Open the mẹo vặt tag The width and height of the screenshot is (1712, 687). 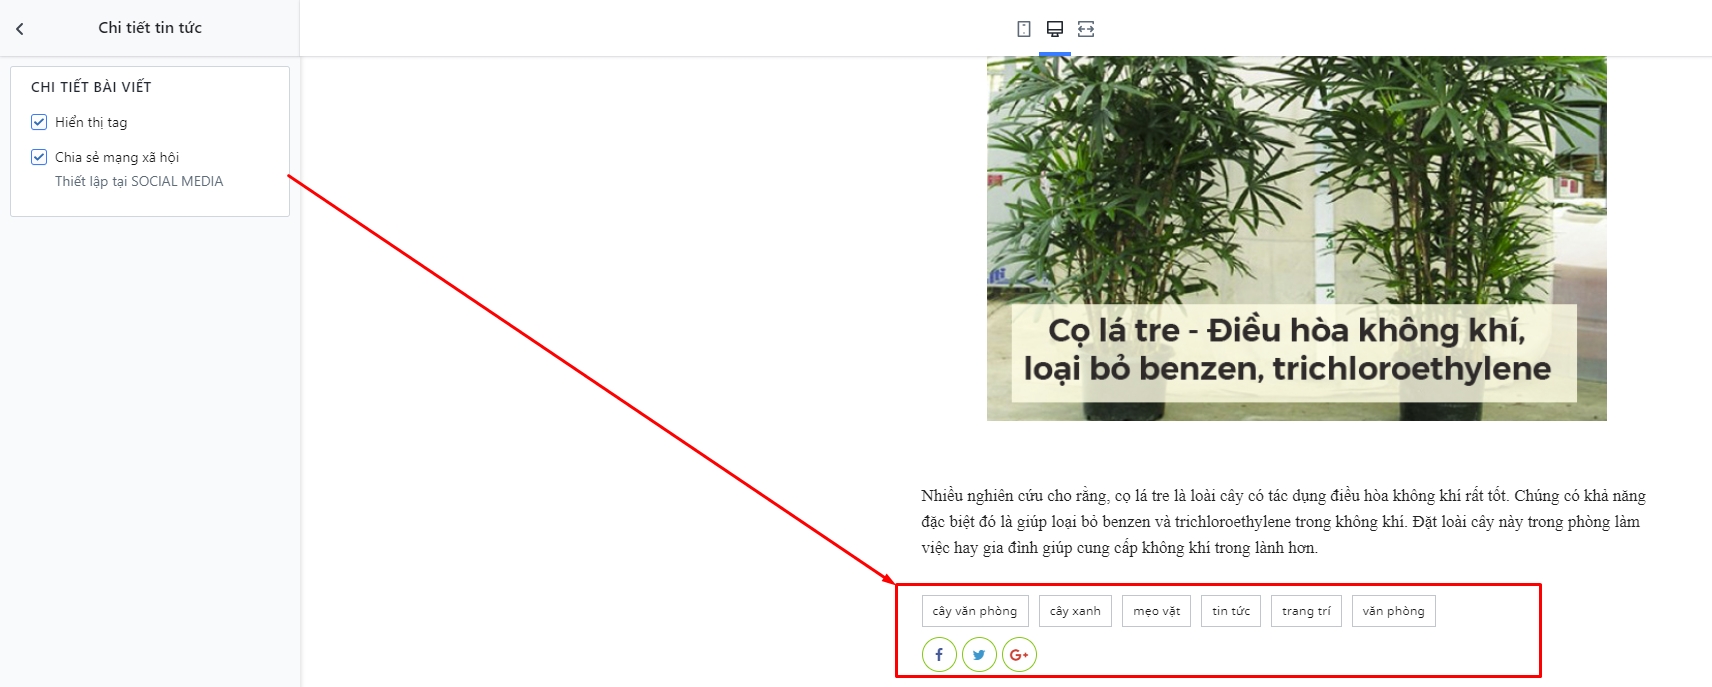[1157, 611]
